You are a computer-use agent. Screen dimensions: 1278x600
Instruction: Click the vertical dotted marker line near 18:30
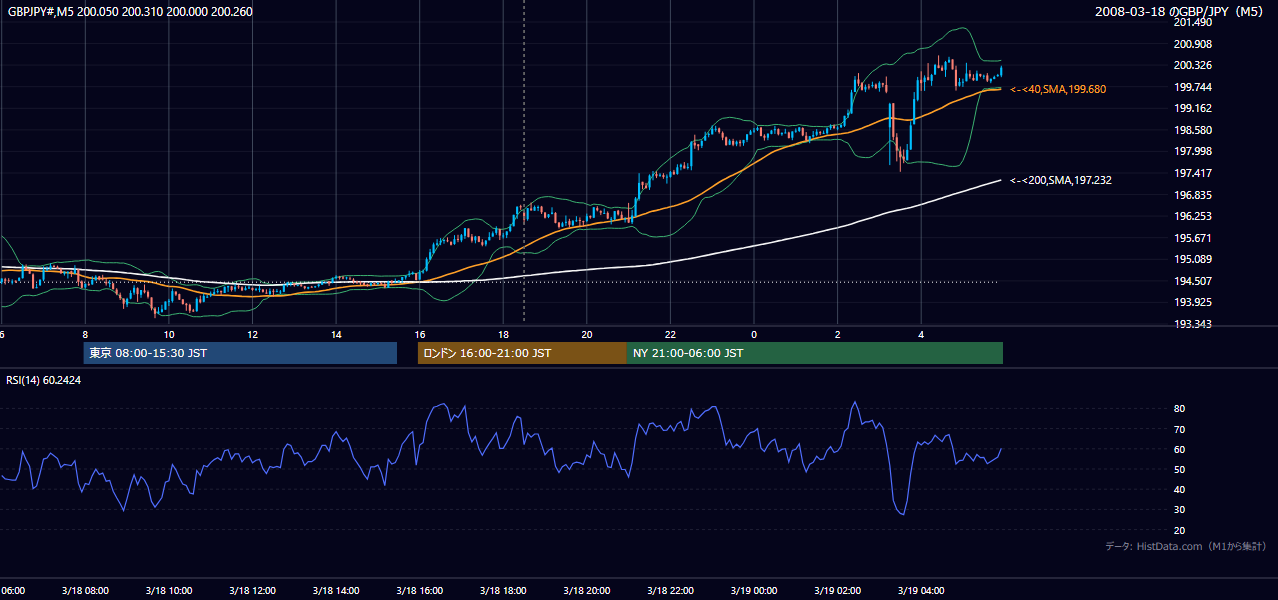524,160
